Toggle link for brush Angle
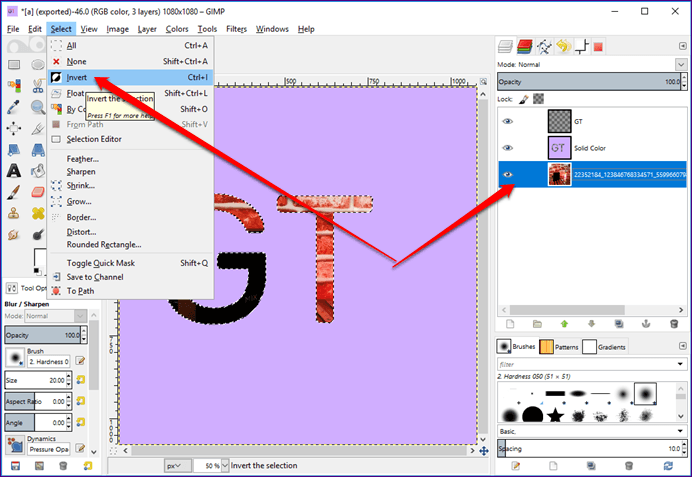 click(x=80, y=422)
